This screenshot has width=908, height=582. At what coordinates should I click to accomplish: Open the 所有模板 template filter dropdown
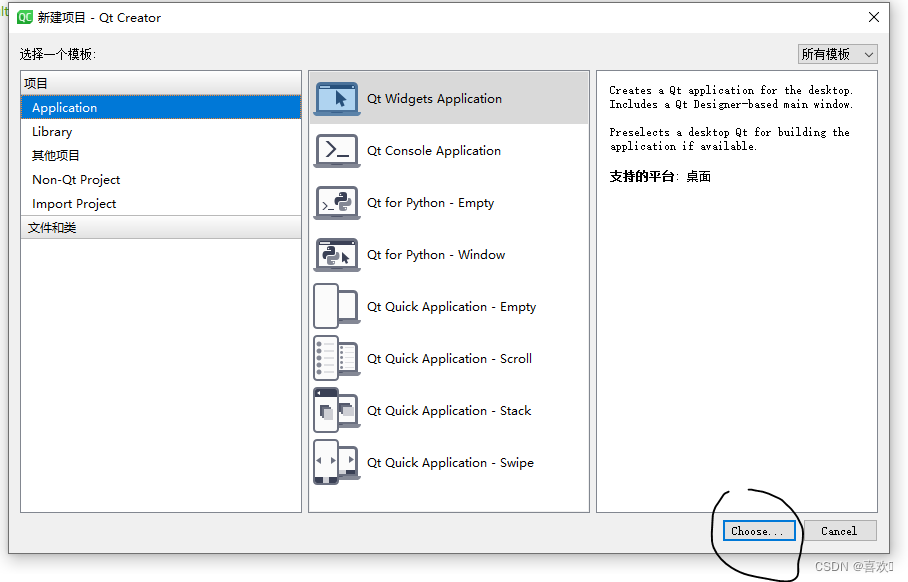pyautogui.click(x=837, y=54)
